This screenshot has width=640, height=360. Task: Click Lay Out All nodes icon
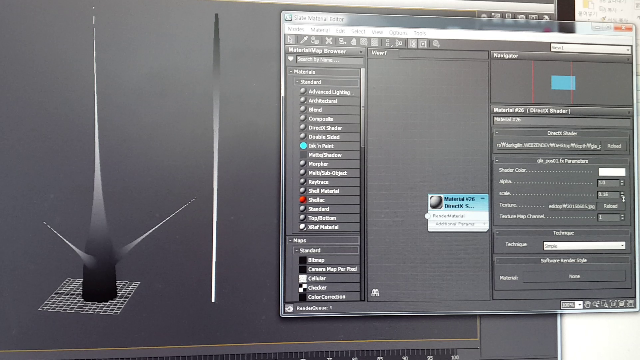click(387, 43)
